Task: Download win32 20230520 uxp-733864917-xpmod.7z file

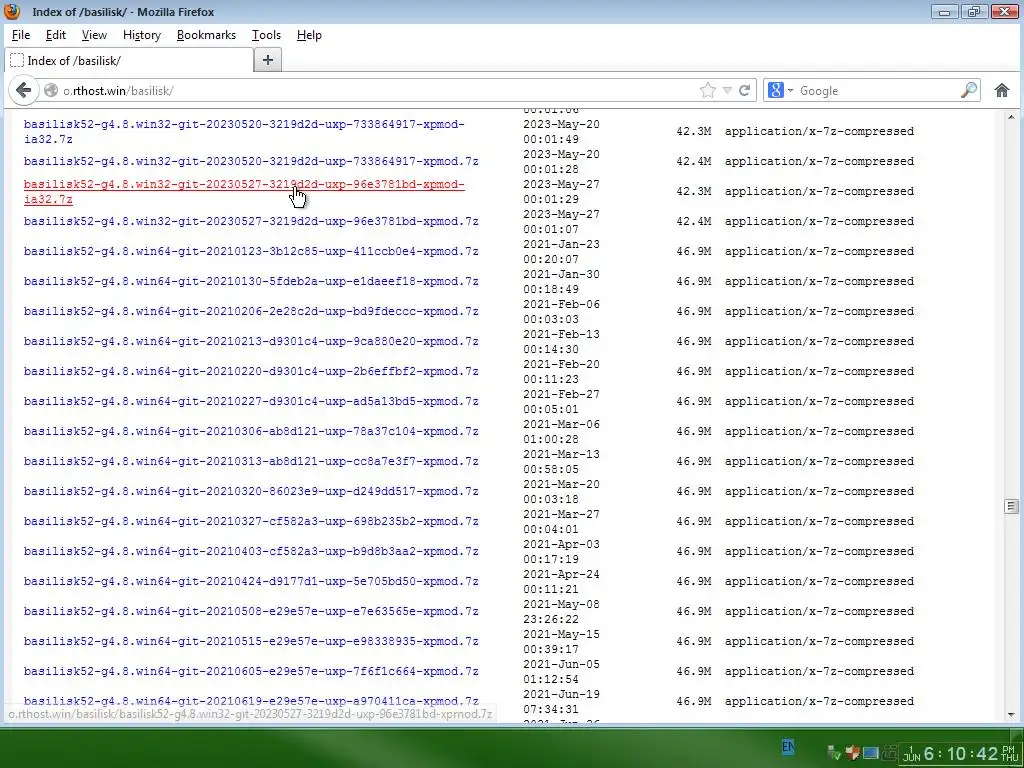Action: tap(251, 161)
